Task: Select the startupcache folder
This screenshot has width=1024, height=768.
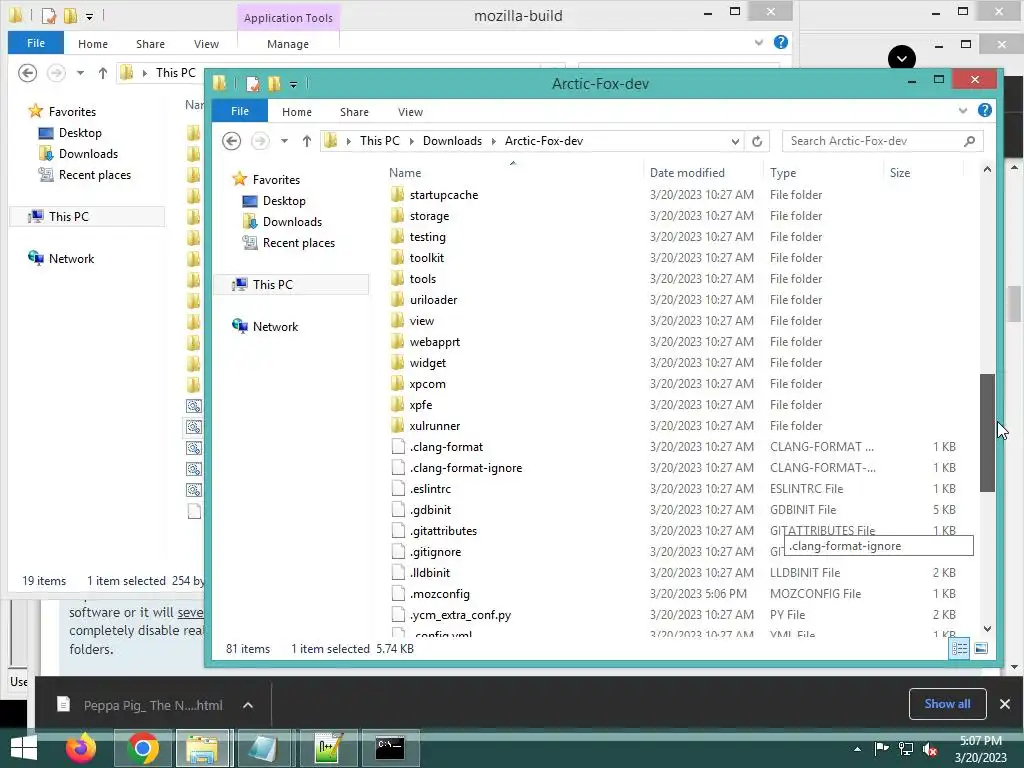Action: pos(444,195)
